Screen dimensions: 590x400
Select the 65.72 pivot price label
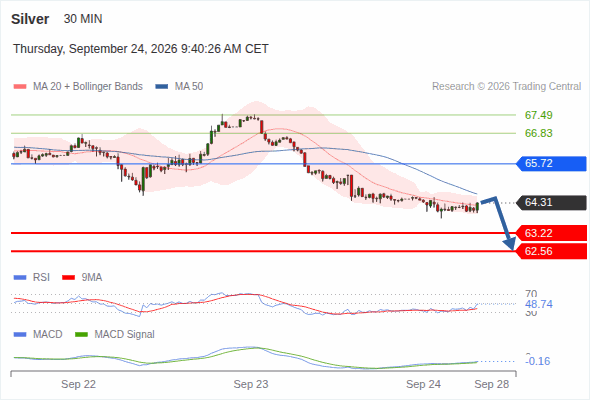pos(551,164)
